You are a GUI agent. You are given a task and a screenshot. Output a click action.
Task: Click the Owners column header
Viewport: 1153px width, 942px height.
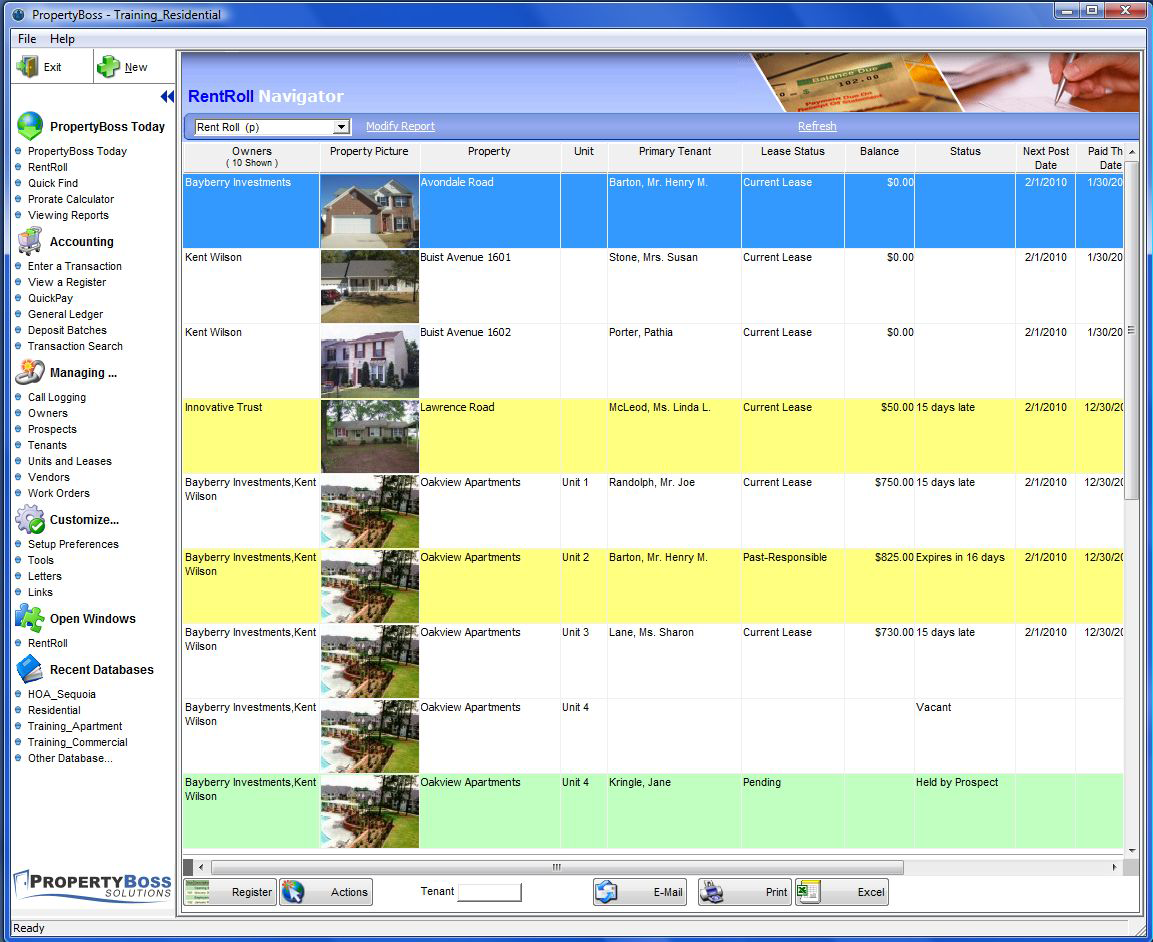pos(251,157)
